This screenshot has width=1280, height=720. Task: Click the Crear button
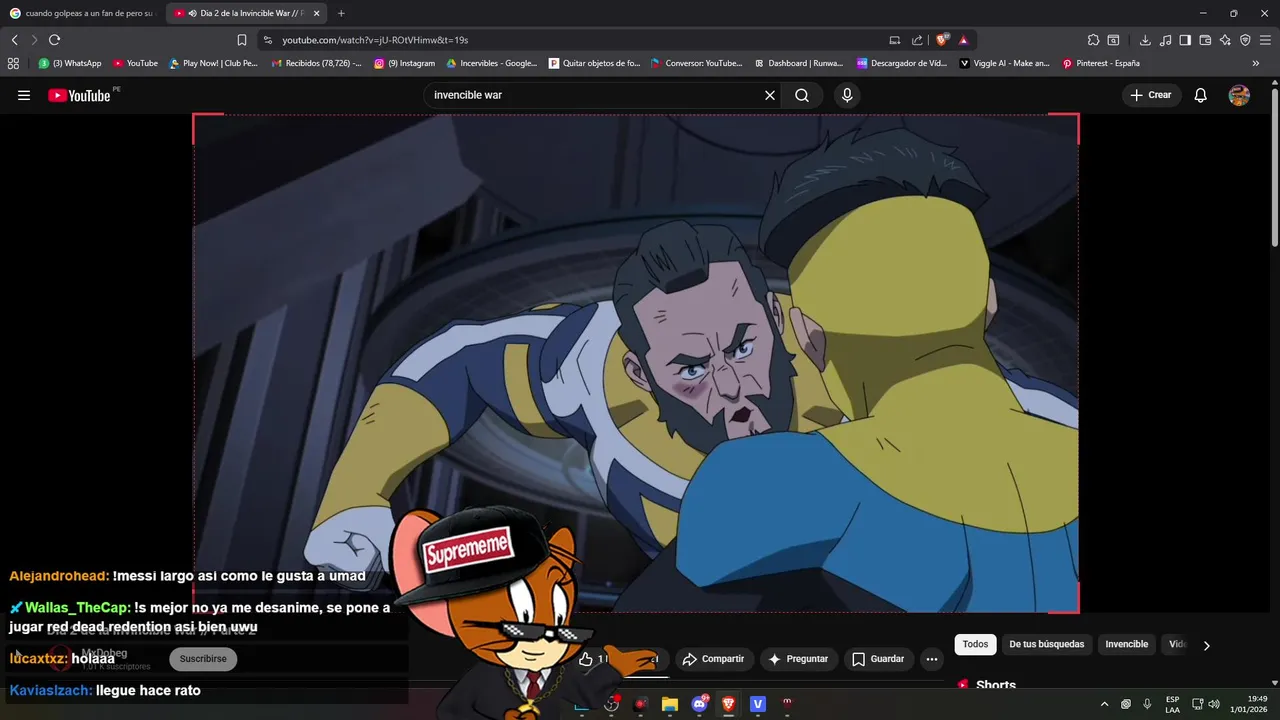click(x=1151, y=95)
